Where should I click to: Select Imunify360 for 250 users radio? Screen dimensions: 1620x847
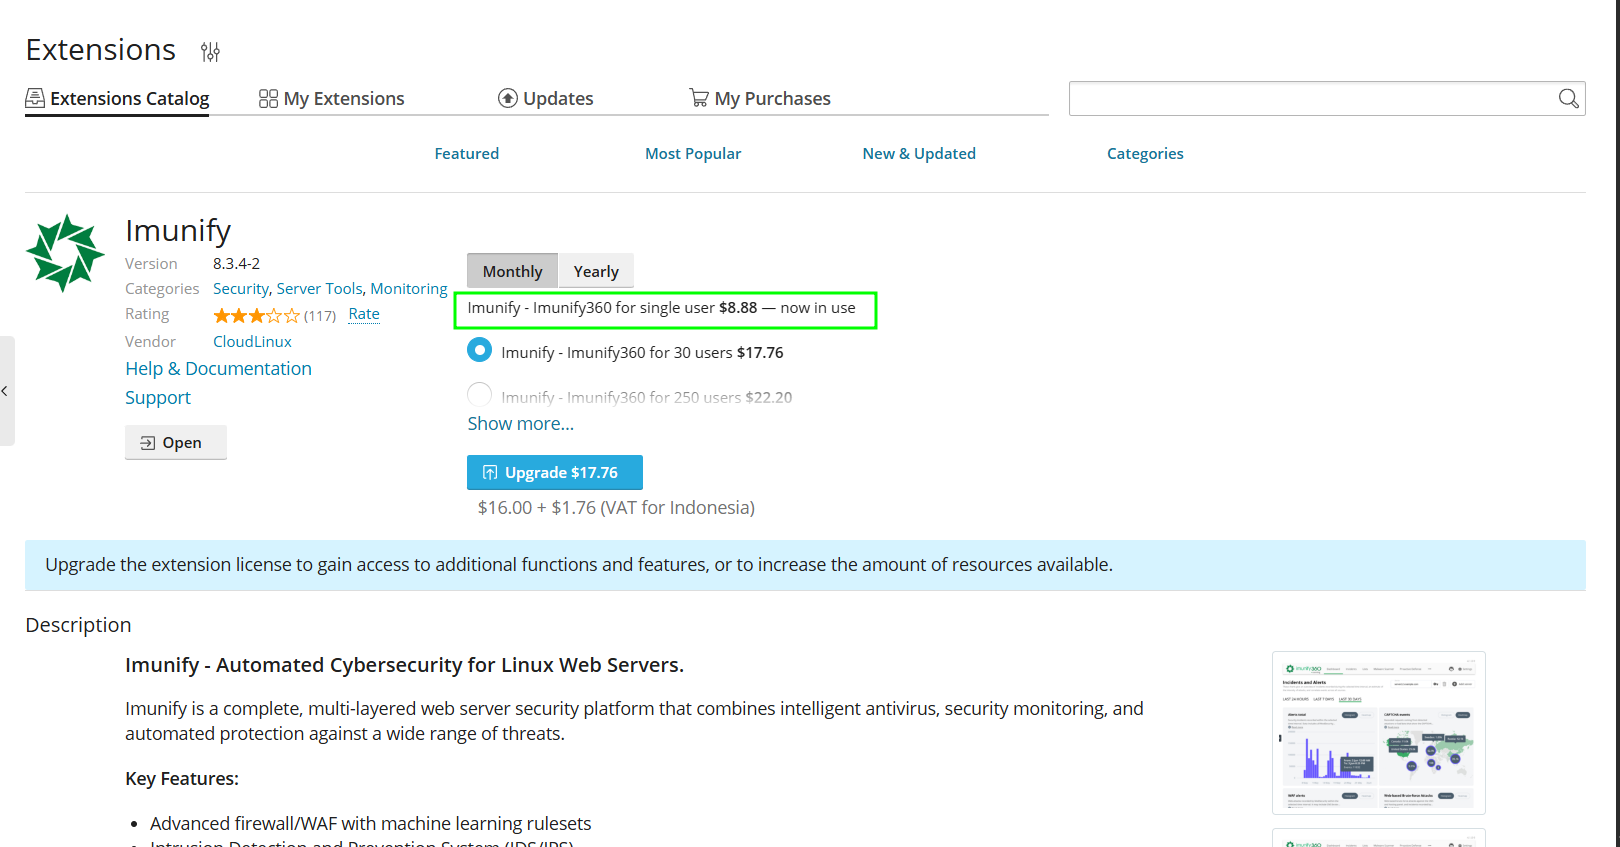[480, 394]
